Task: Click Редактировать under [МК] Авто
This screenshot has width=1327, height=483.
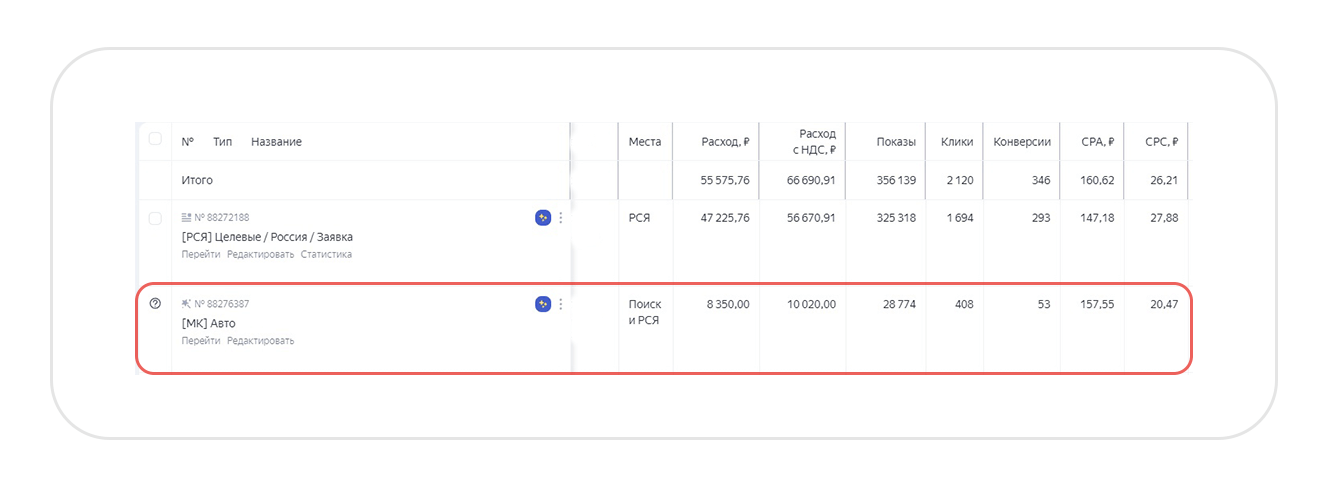Action: (260, 340)
